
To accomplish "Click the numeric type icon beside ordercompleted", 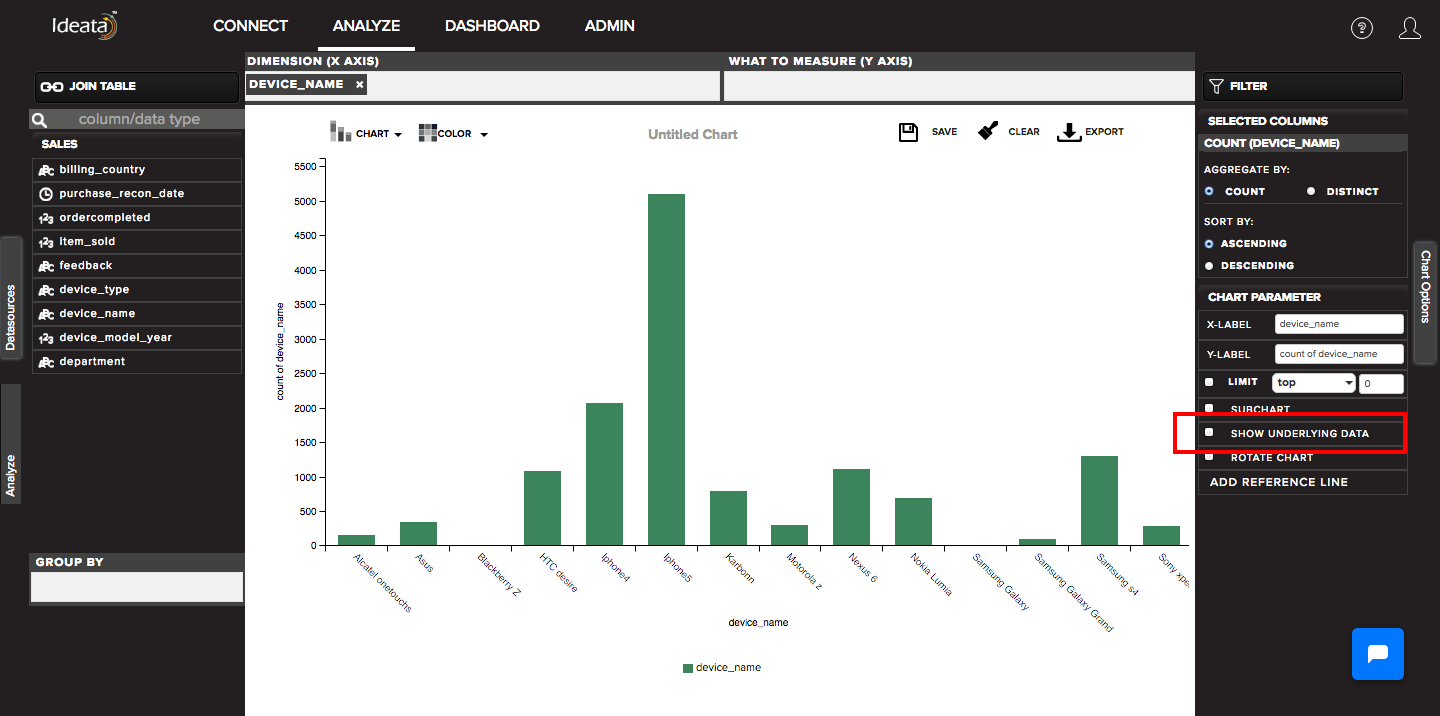I will click(x=46, y=218).
